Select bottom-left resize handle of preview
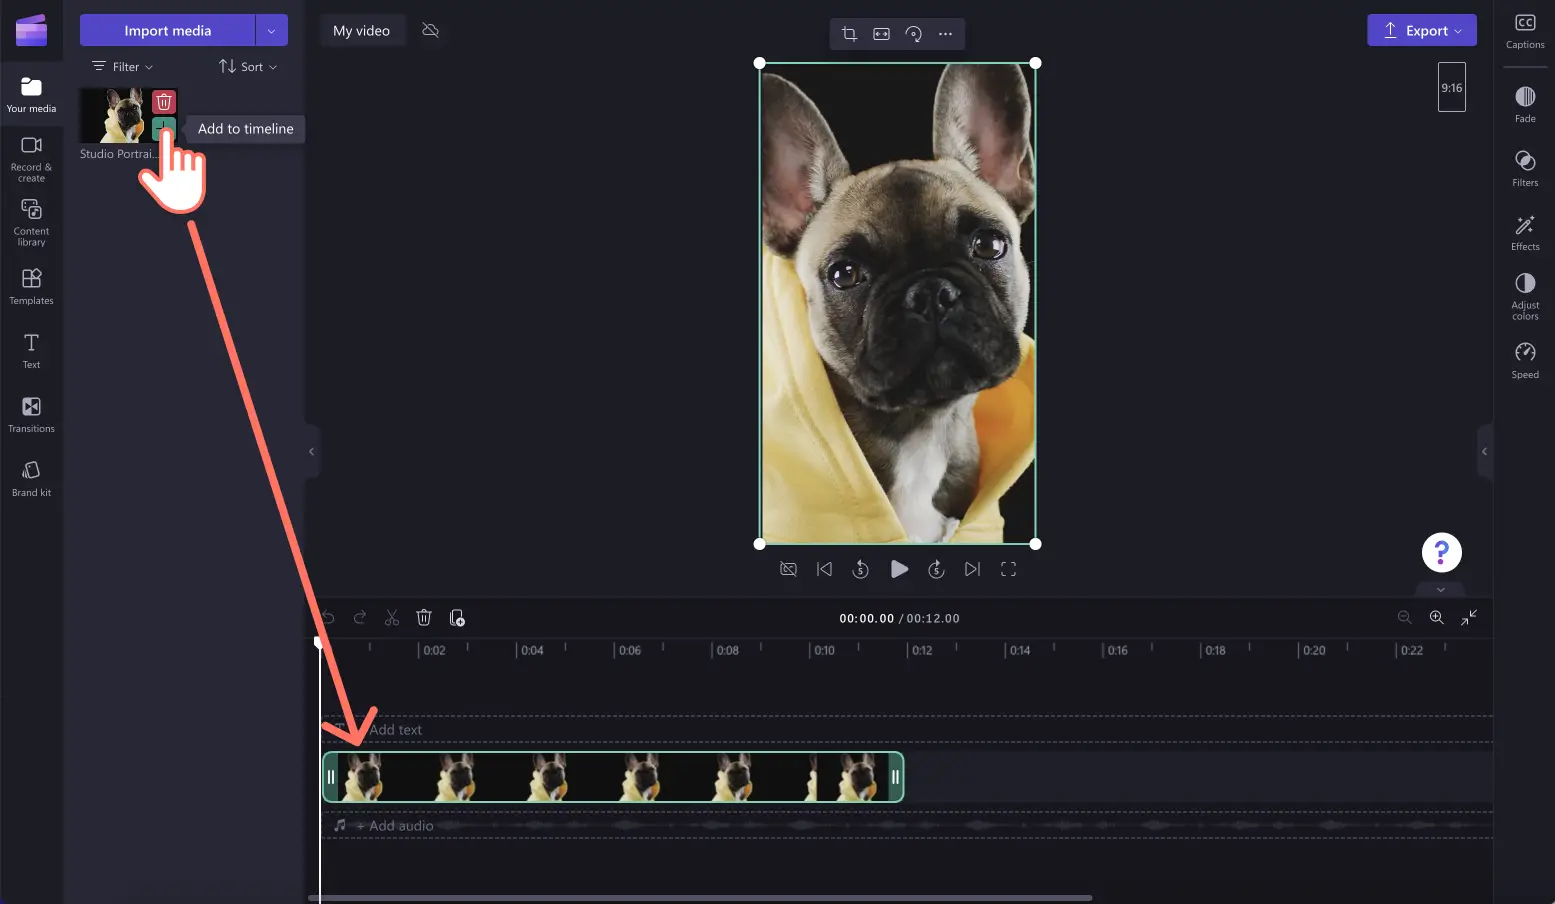This screenshot has width=1555, height=904. [x=759, y=544]
